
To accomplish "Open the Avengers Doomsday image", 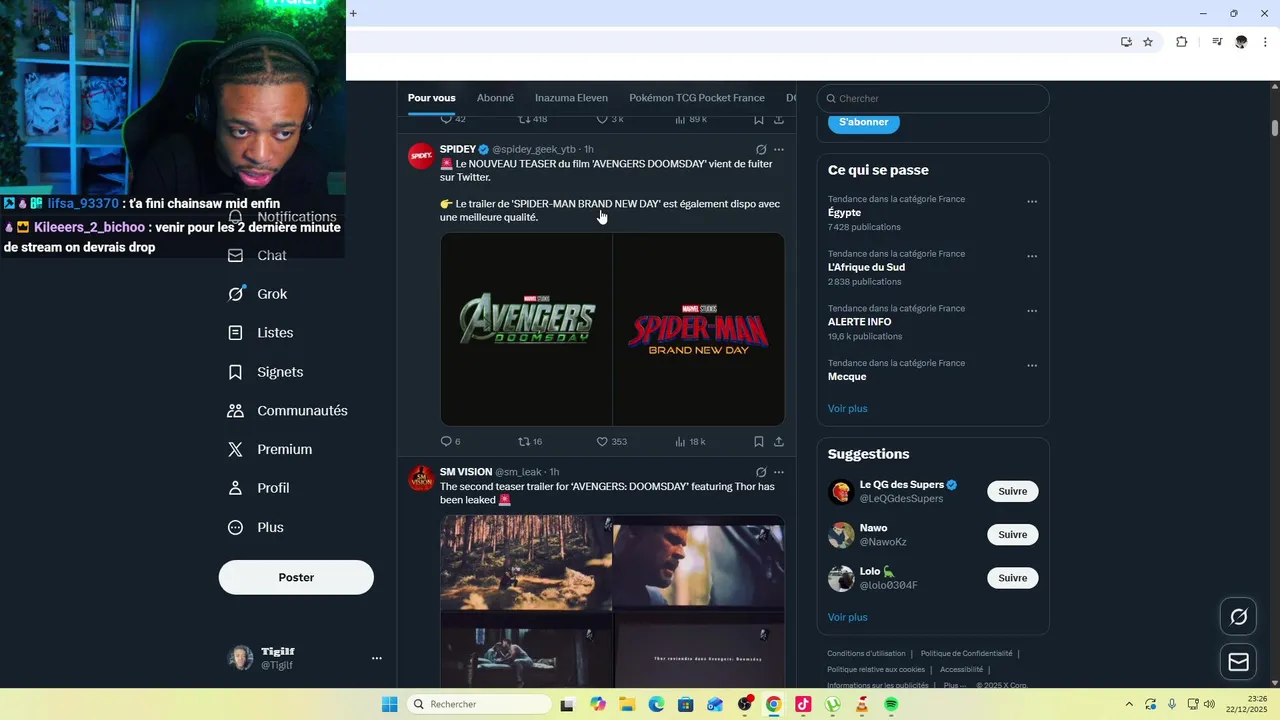I will coord(526,329).
